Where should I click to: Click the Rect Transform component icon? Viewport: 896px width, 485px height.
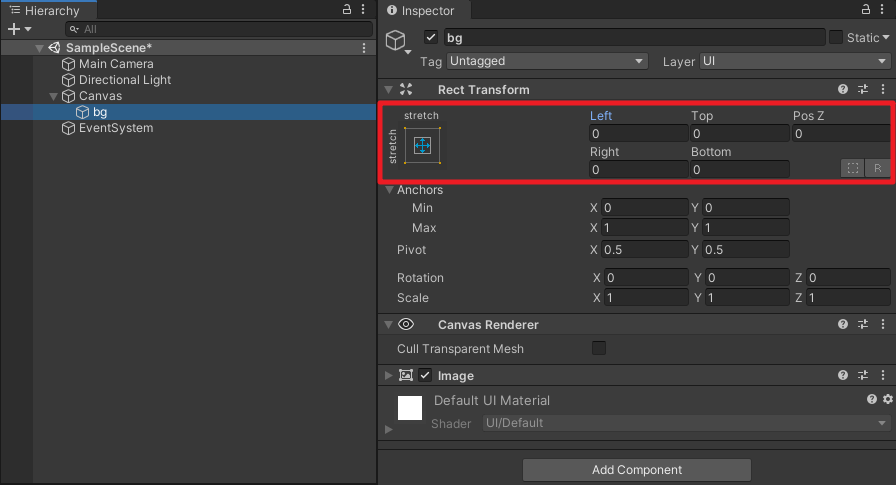[406, 89]
